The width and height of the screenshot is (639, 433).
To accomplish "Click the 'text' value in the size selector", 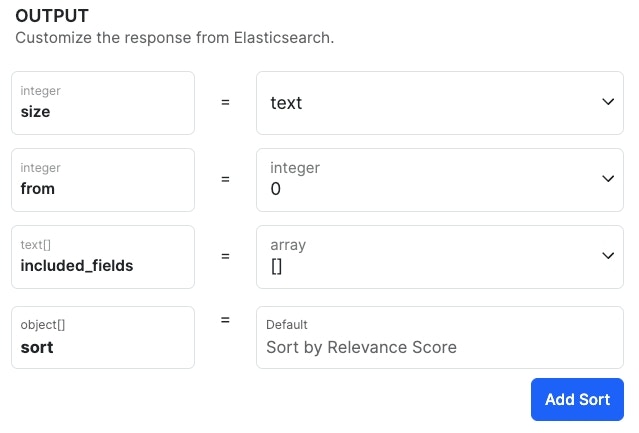I will coord(287,103).
